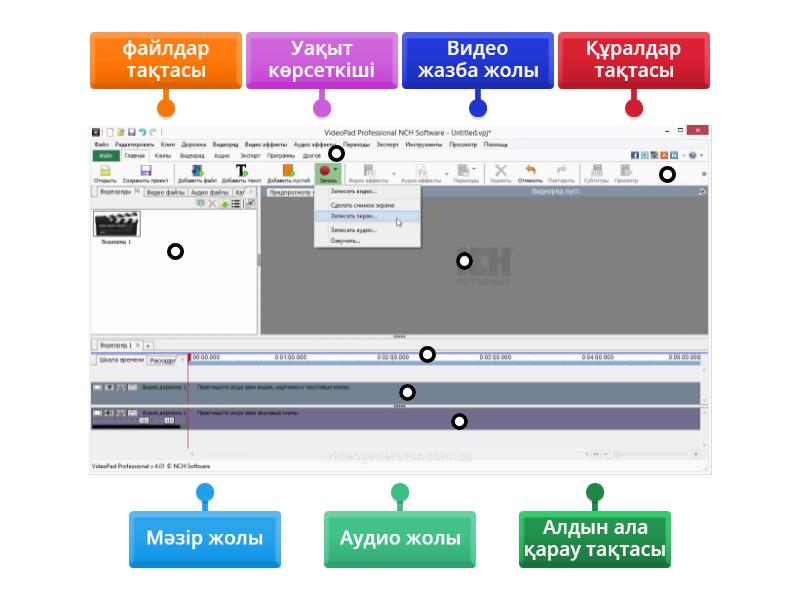800x600 pixels.
Task: Open dropdown arrow beside Аудио эффекты button
Action: (x=446, y=174)
